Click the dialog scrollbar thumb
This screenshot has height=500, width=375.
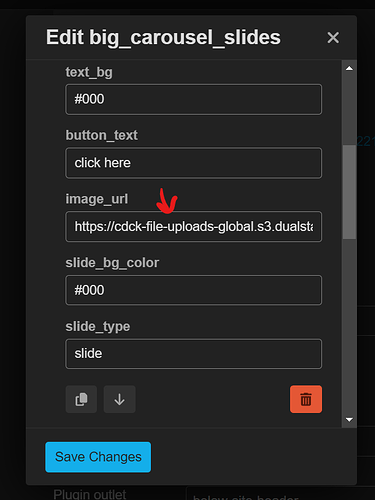click(x=349, y=192)
